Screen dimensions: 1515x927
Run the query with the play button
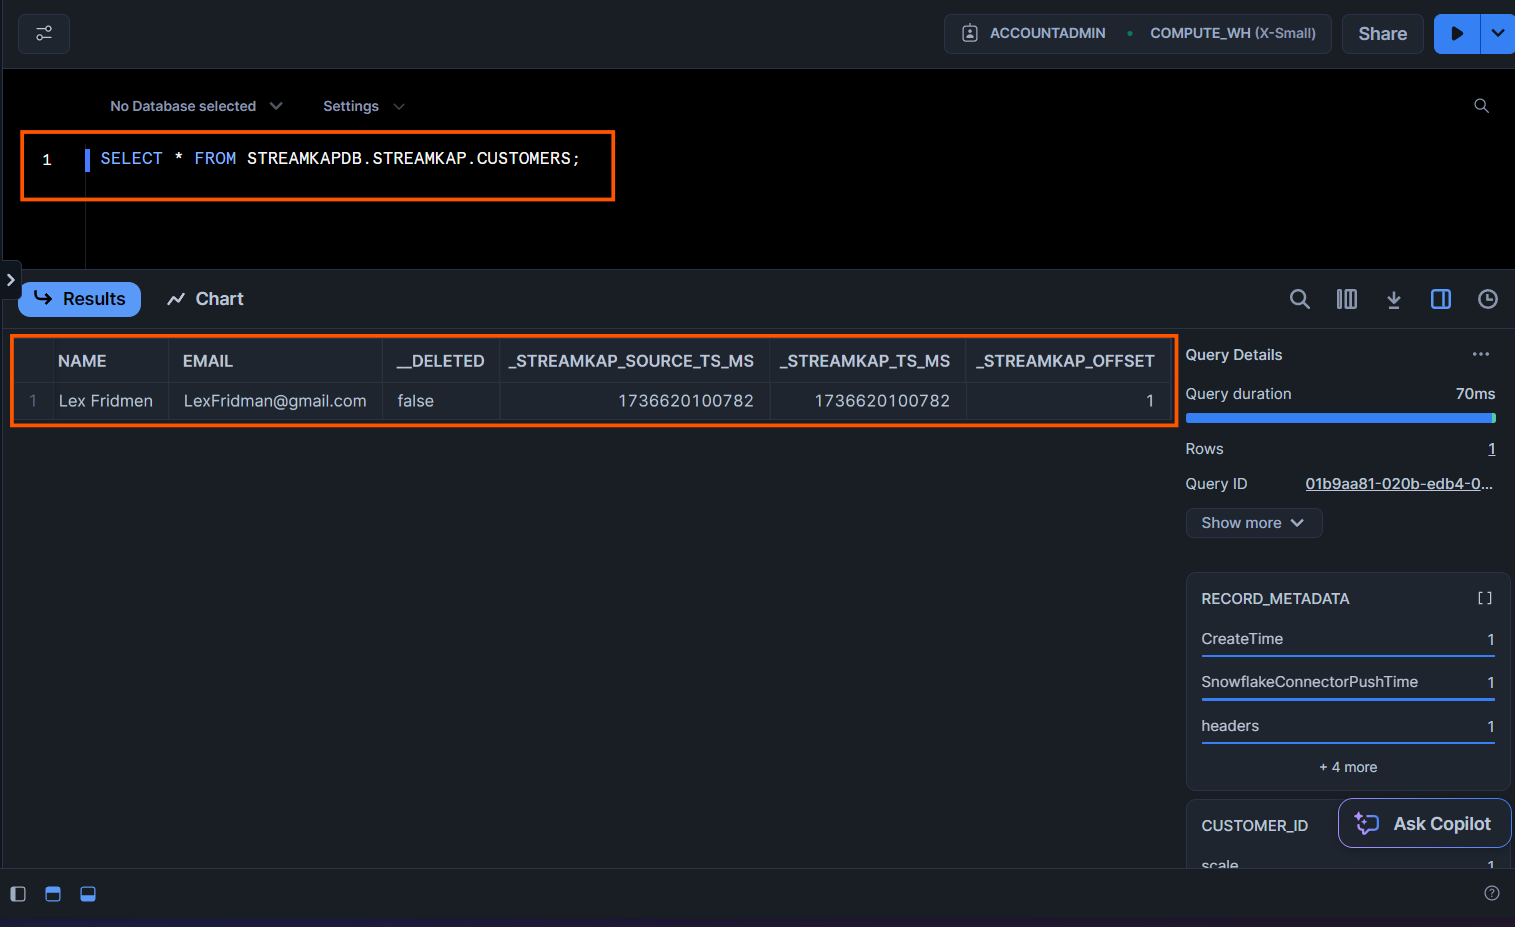pyautogui.click(x=1457, y=34)
